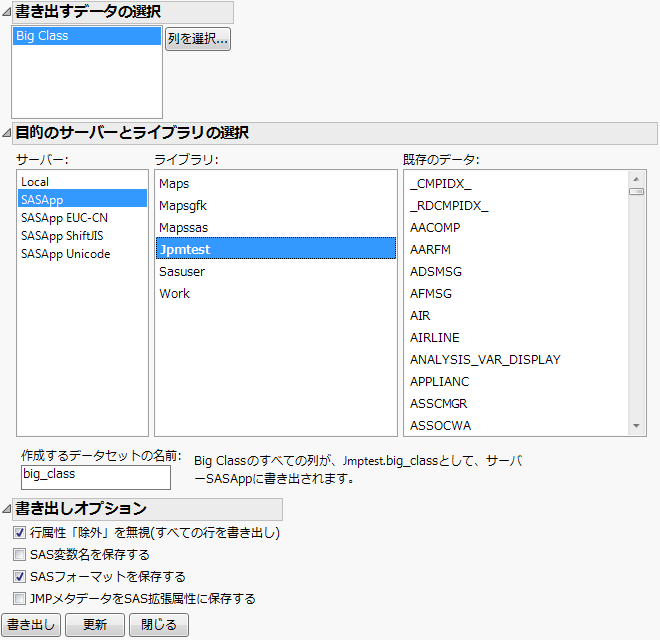Toggle 行属性「除外」を無視 checkbox
This screenshot has height=640, width=660.
coord(19,533)
